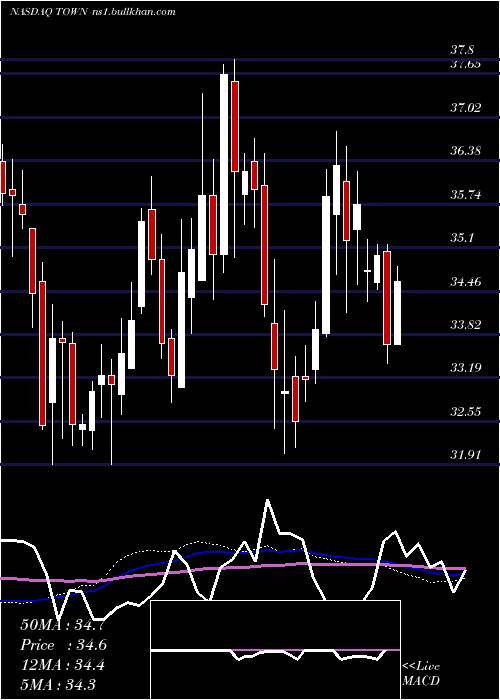Click inside the MACD inset box
Viewport: 500px width, 700px height.
[275, 650]
